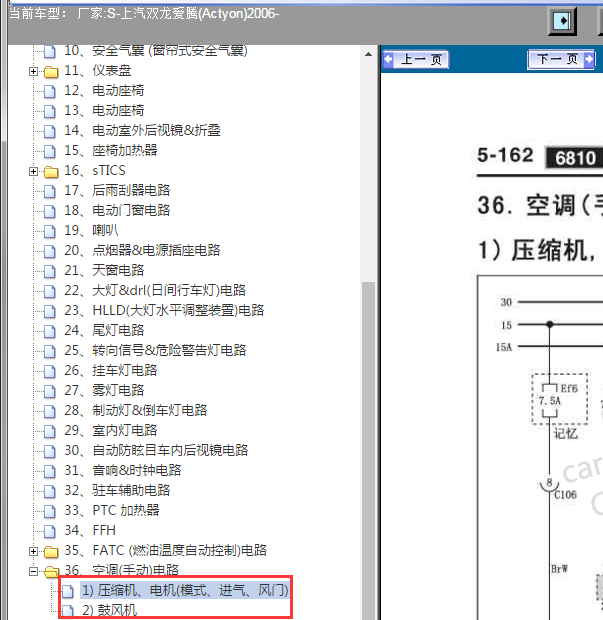The height and width of the screenshot is (620, 603).
Task: Click the page icon for 12、电动座椅
Action: click(x=49, y=91)
